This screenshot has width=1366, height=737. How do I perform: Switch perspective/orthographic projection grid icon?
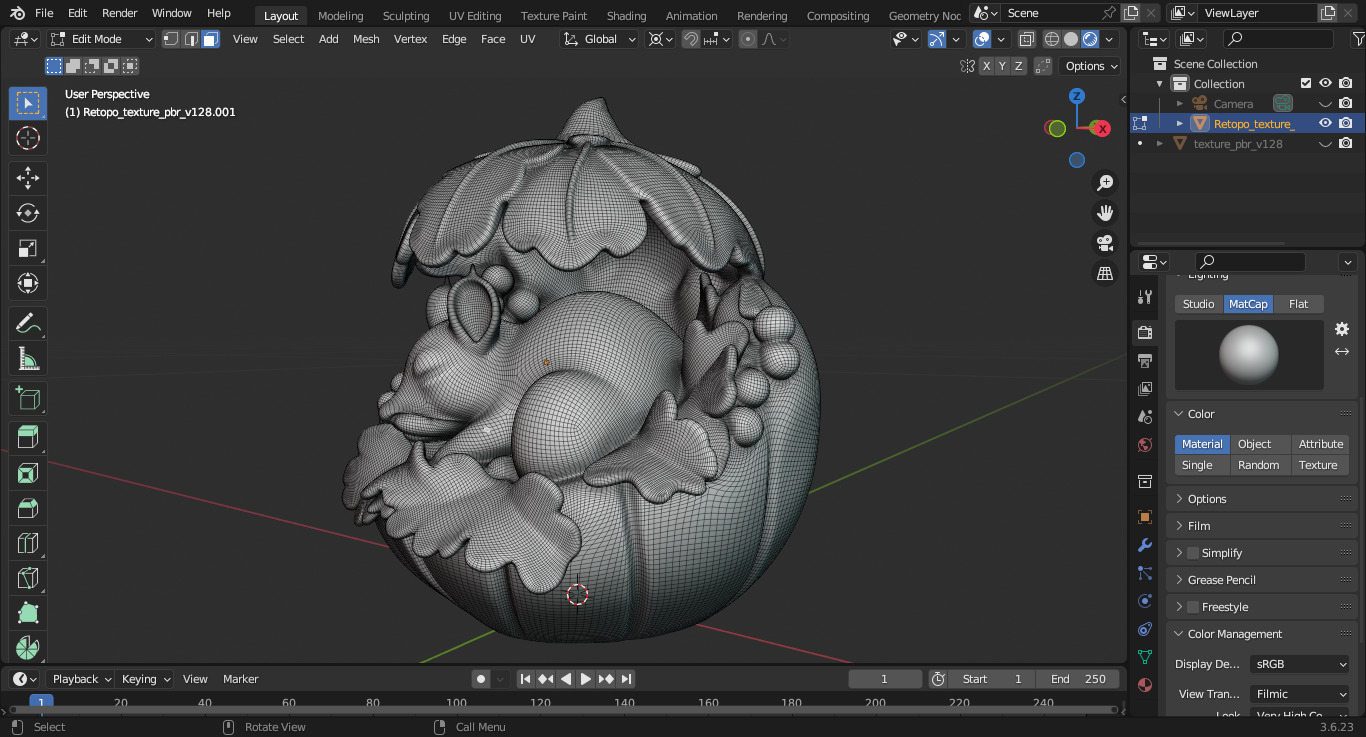click(x=1105, y=273)
